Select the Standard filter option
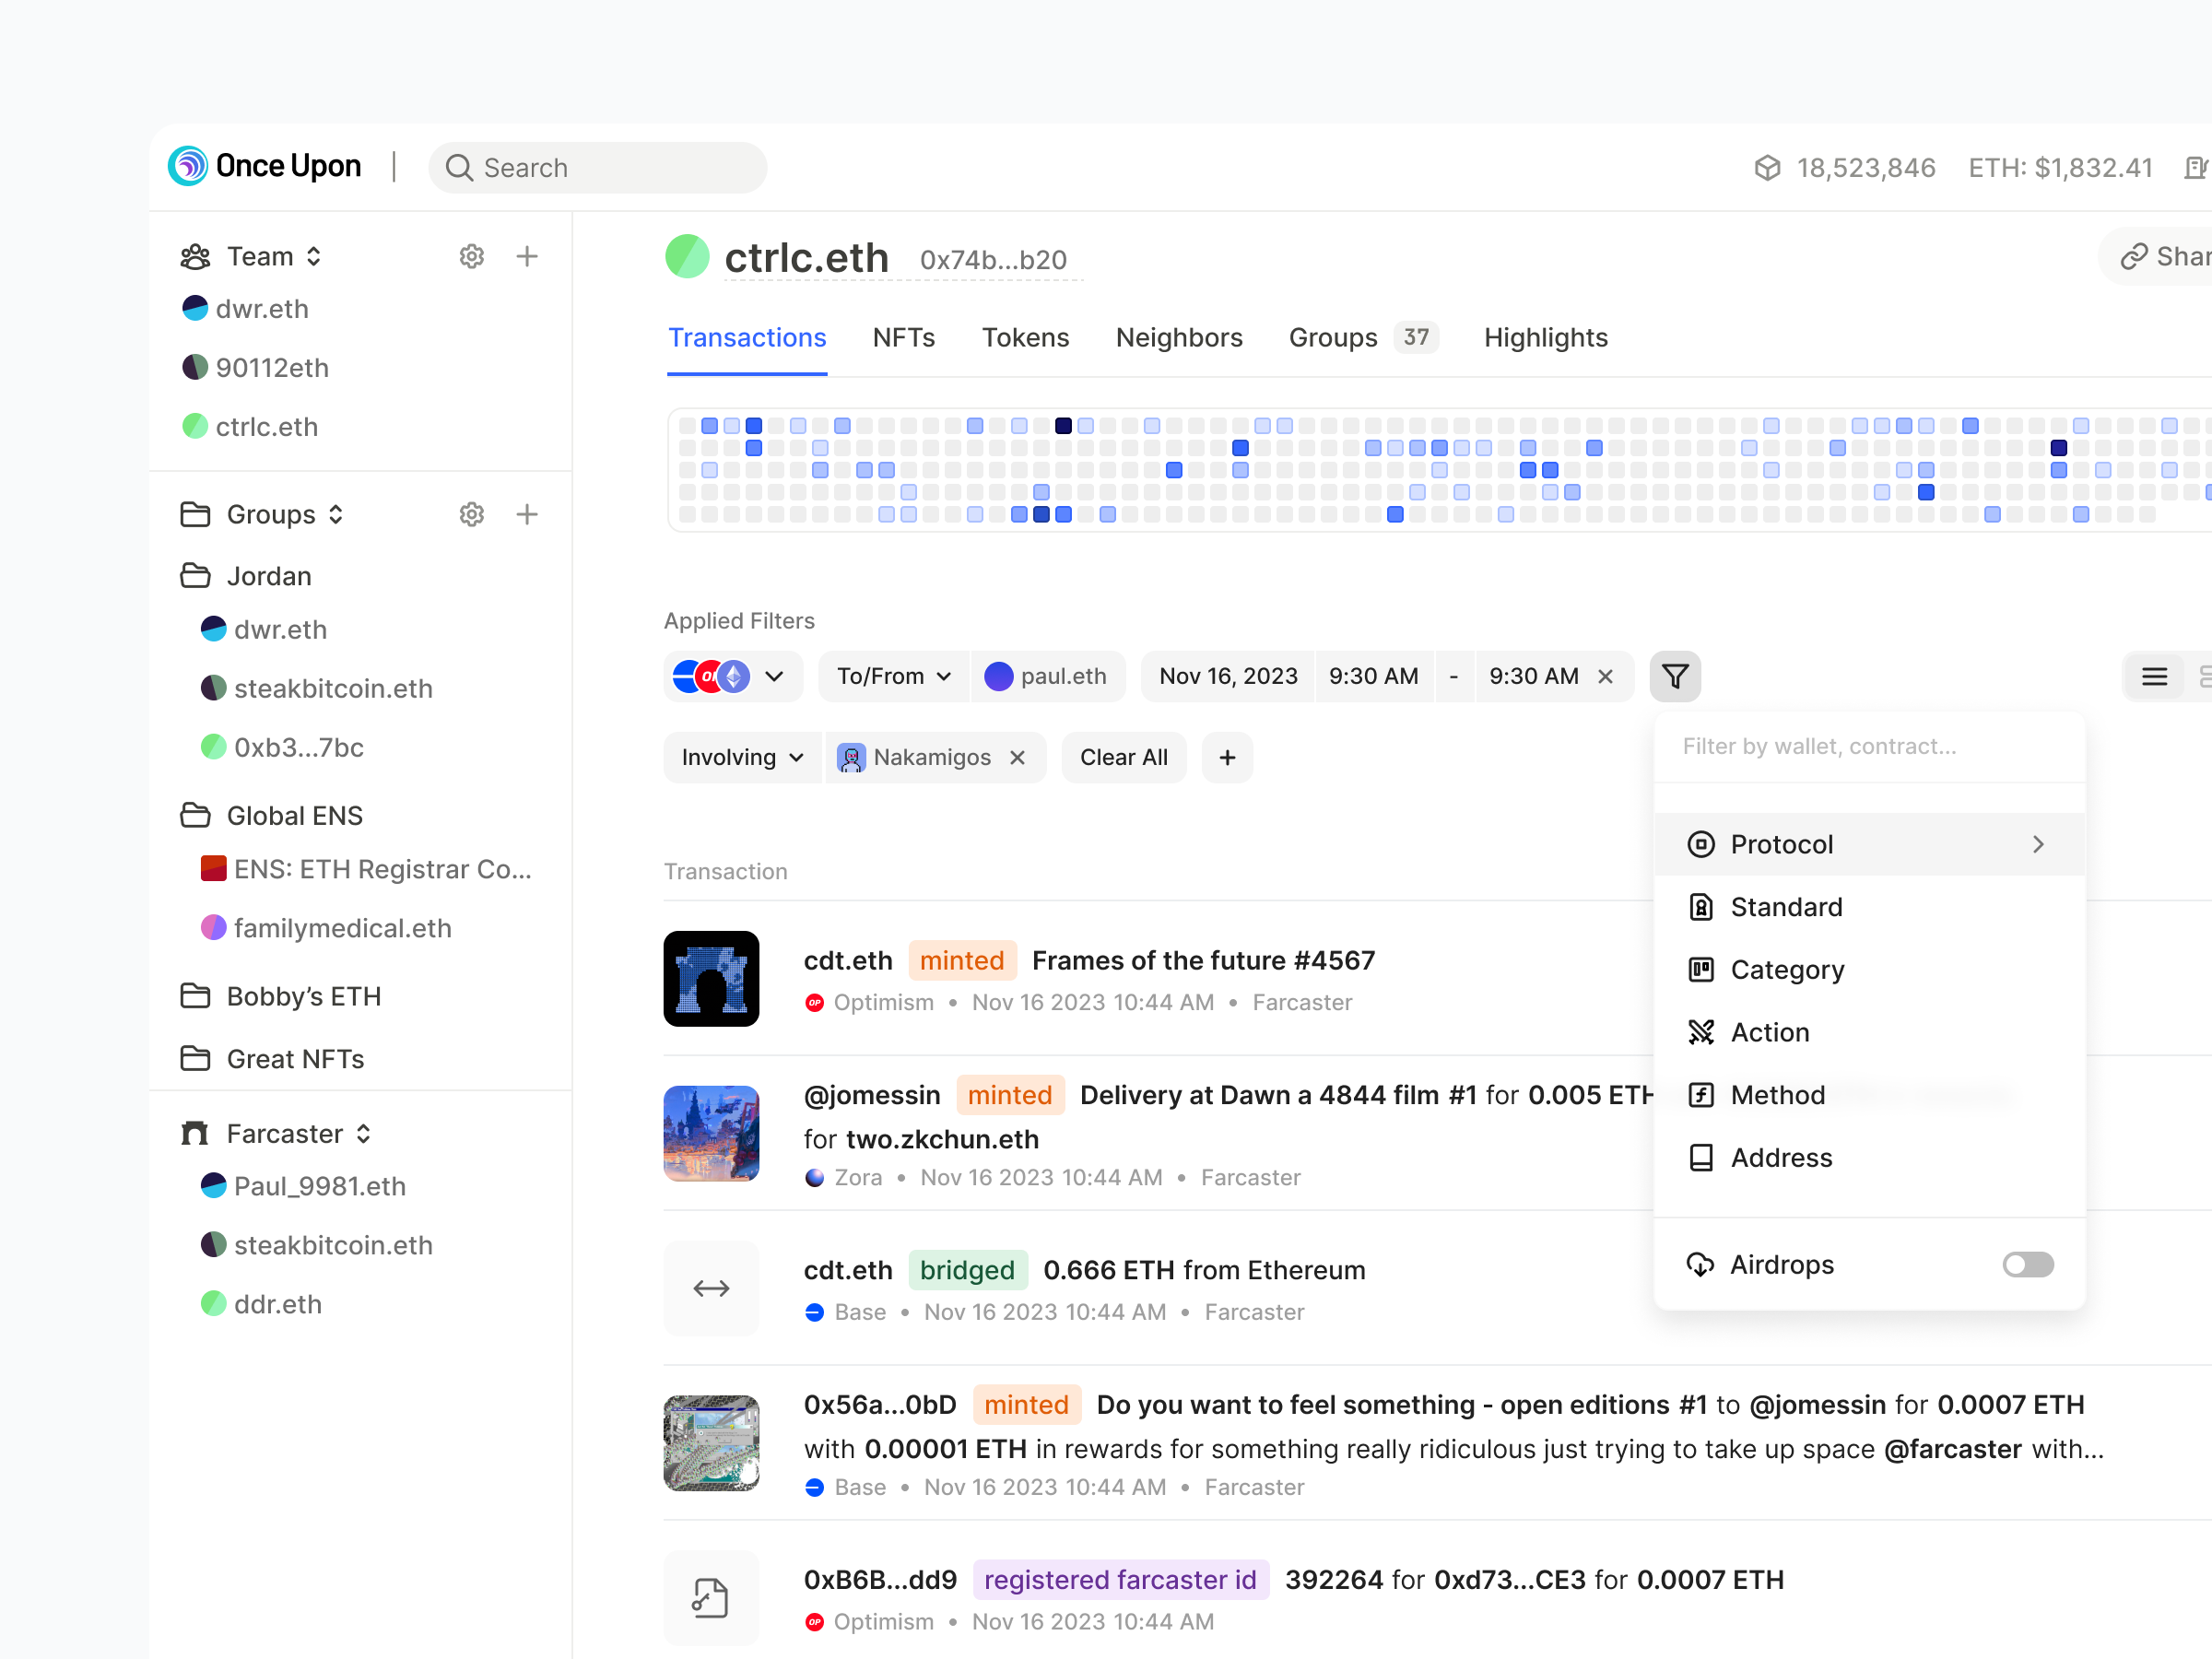Image resolution: width=2212 pixels, height=1659 pixels. coord(1869,907)
